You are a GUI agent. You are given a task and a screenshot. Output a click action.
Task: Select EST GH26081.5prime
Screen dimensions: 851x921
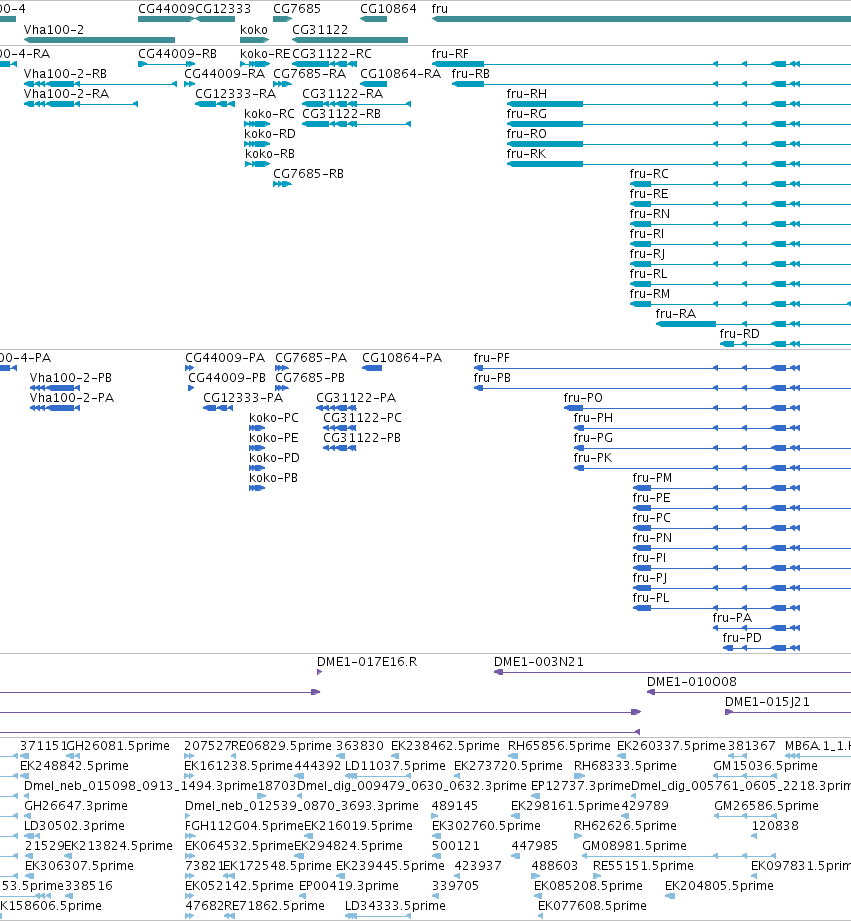(119, 746)
